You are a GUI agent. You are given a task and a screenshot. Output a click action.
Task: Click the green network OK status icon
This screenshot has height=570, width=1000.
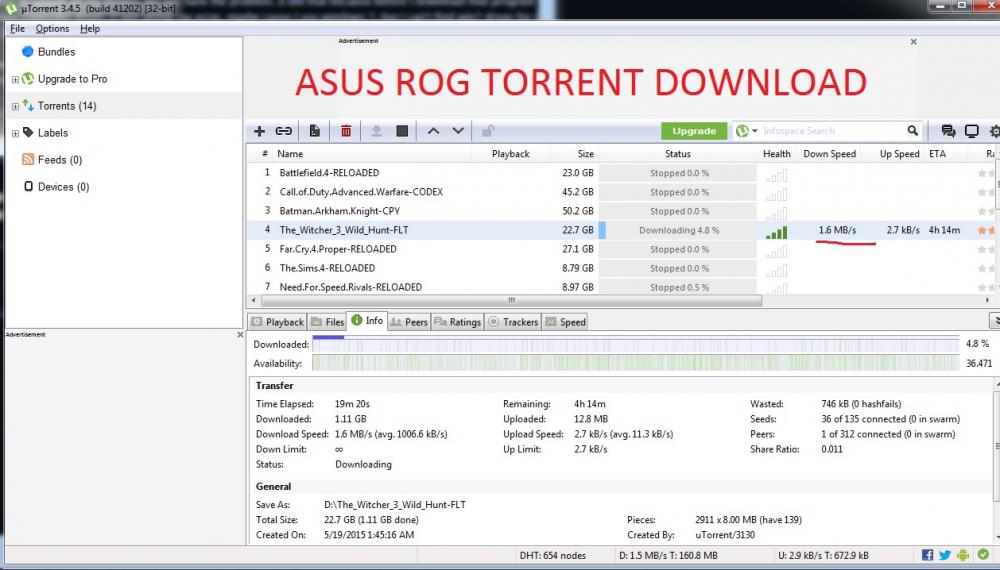coord(983,555)
